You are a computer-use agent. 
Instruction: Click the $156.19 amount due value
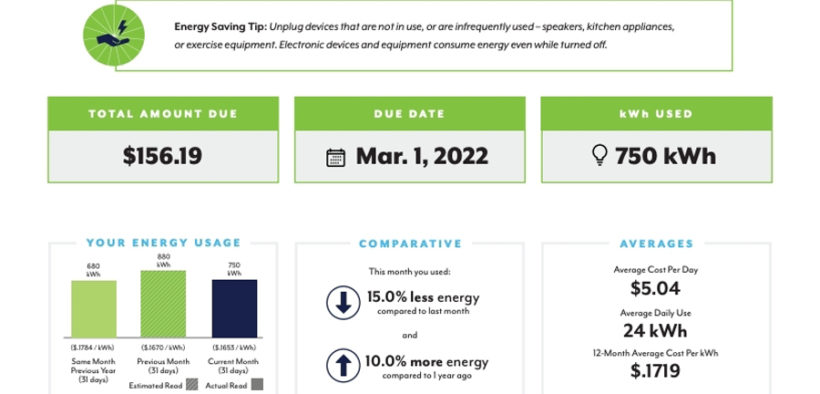click(163, 156)
